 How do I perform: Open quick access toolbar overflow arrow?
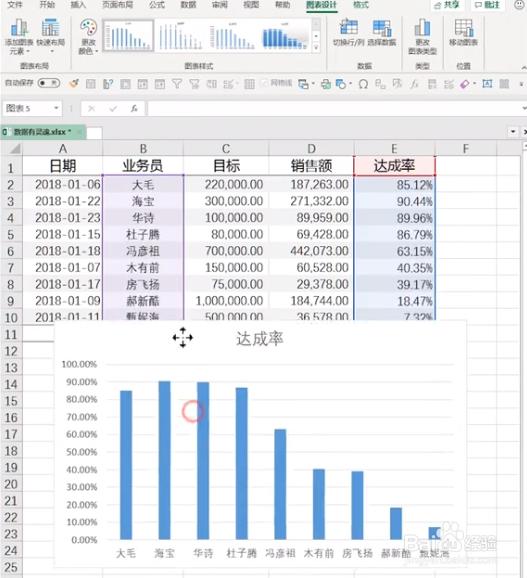click(x=521, y=84)
